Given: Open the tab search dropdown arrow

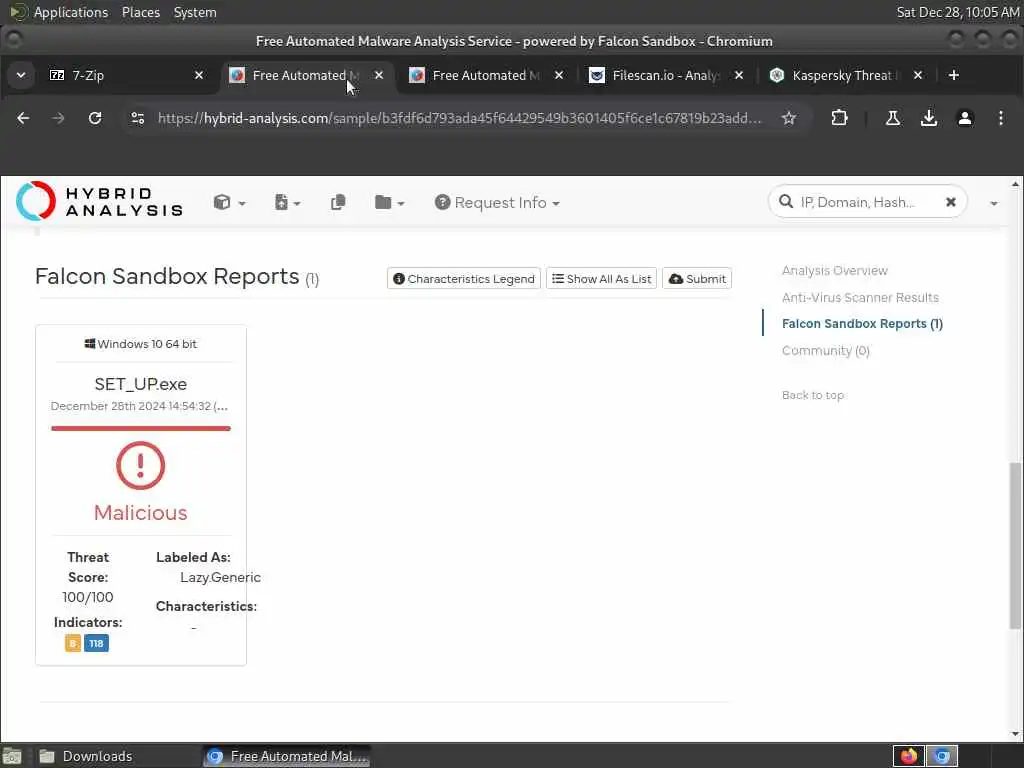Looking at the screenshot, I should point(21,75).
